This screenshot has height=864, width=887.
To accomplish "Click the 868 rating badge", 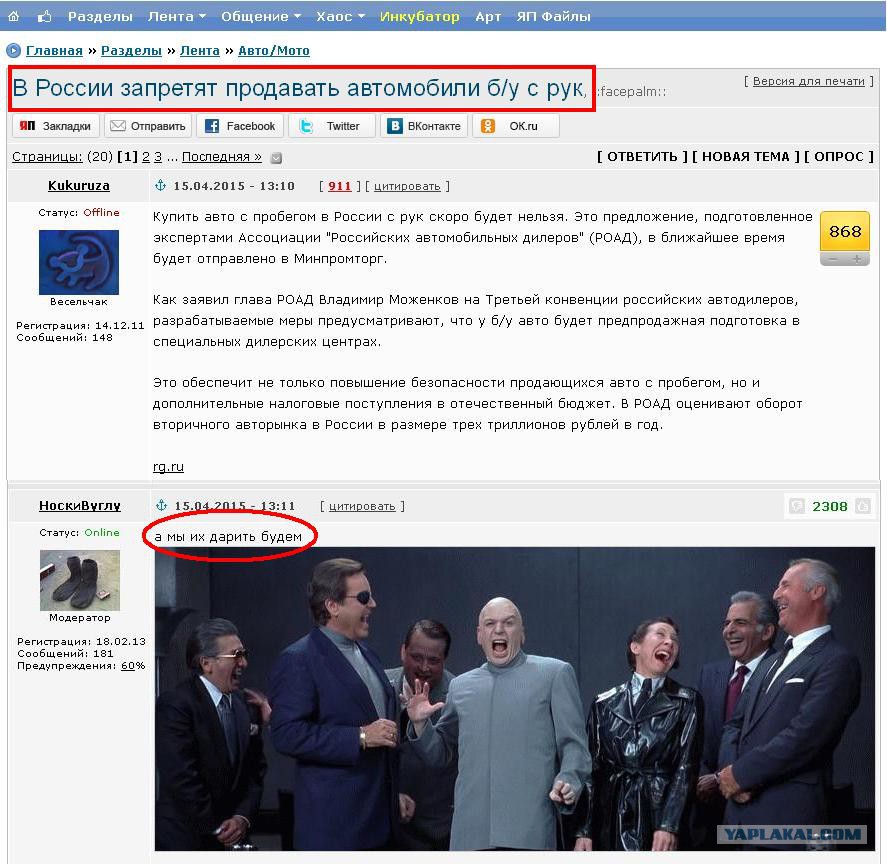I will [845, 231].
